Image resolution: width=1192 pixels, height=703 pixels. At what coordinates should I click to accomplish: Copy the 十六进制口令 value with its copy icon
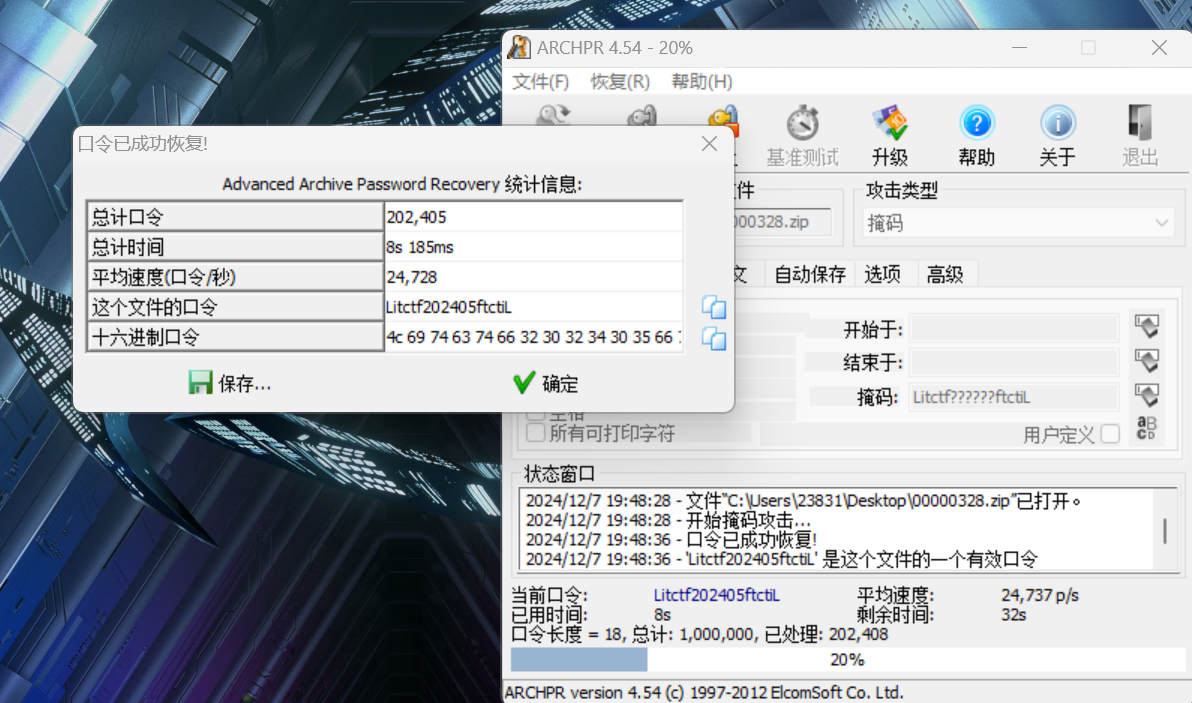[x=714, y=338]
